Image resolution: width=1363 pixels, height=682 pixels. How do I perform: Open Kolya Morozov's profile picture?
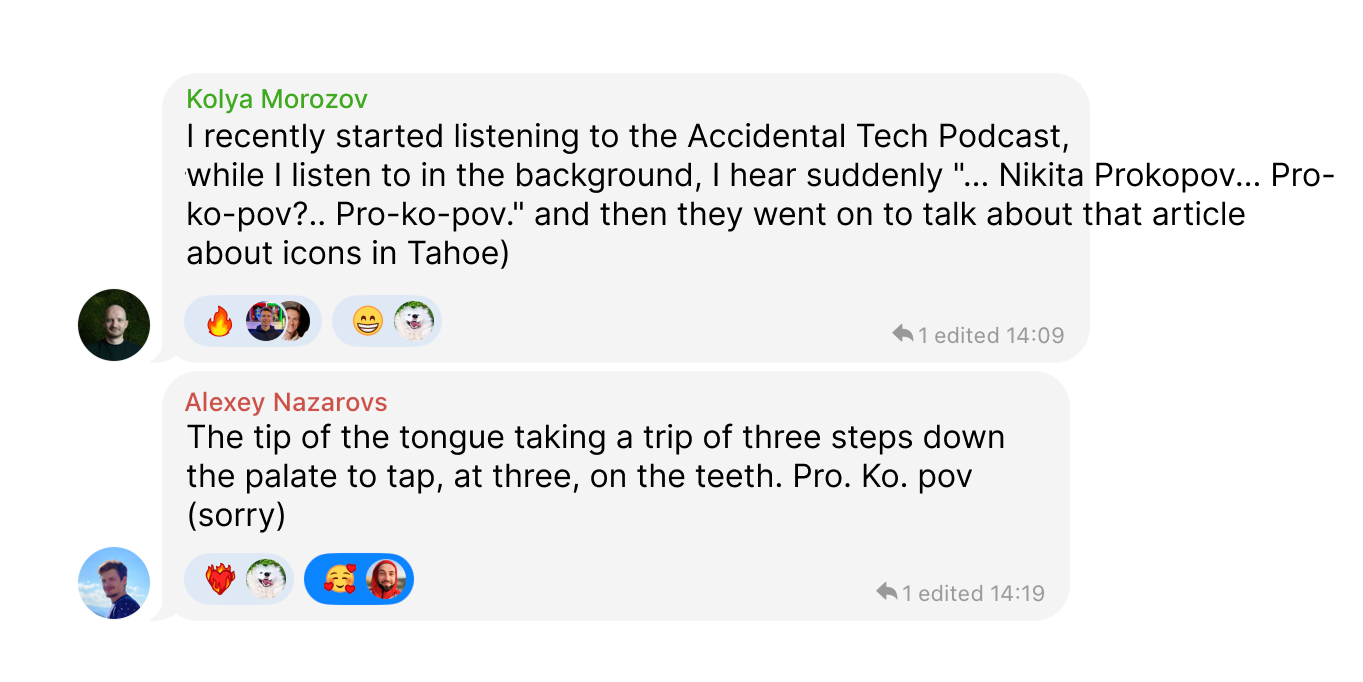pyautogui.click(x=114, y=325)
